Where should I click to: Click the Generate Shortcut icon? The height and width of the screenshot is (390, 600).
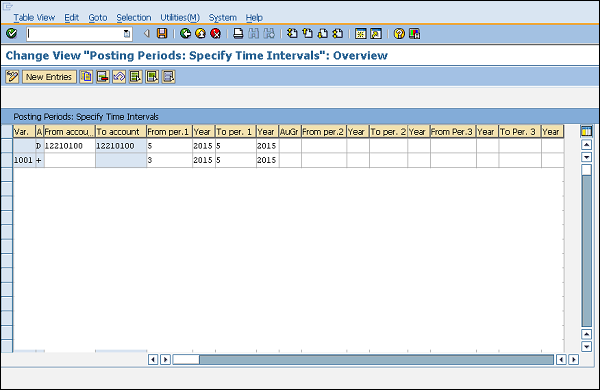tap(376, 34)
